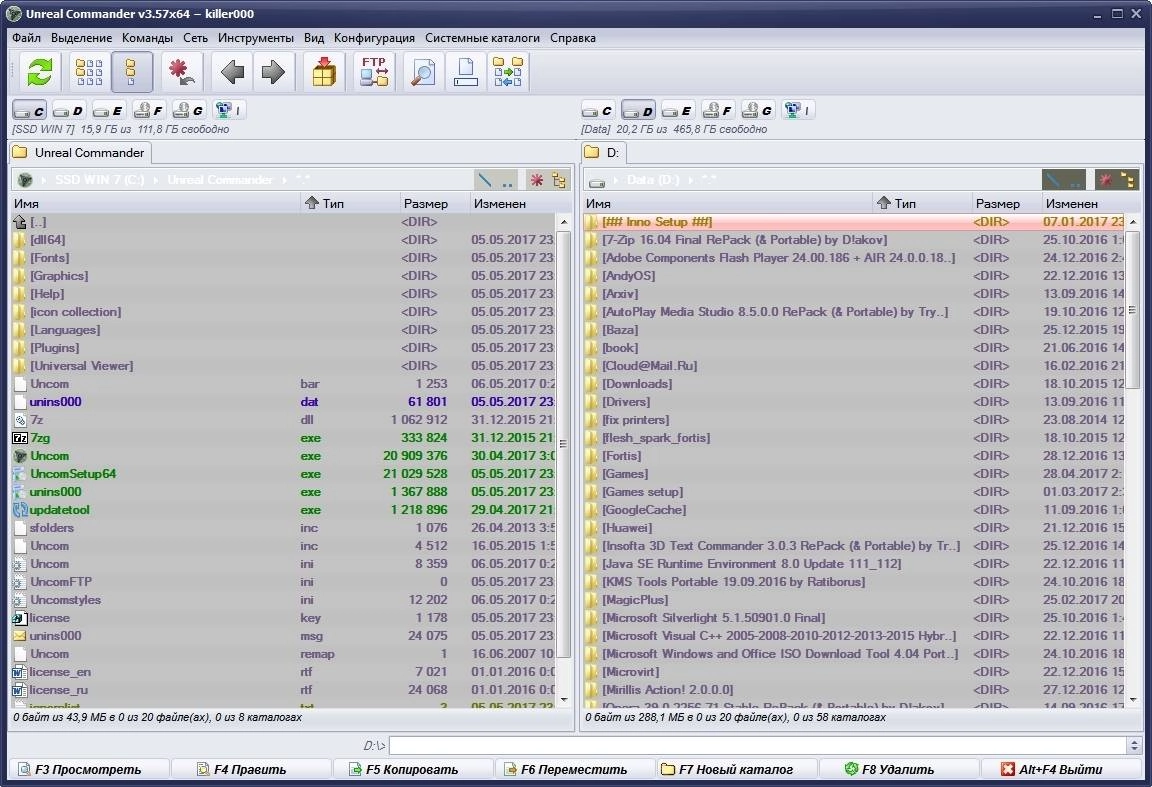Click left panel red star favorites icon
Viewport: 1152px width, 787px height.
click(x=537, y=179)
